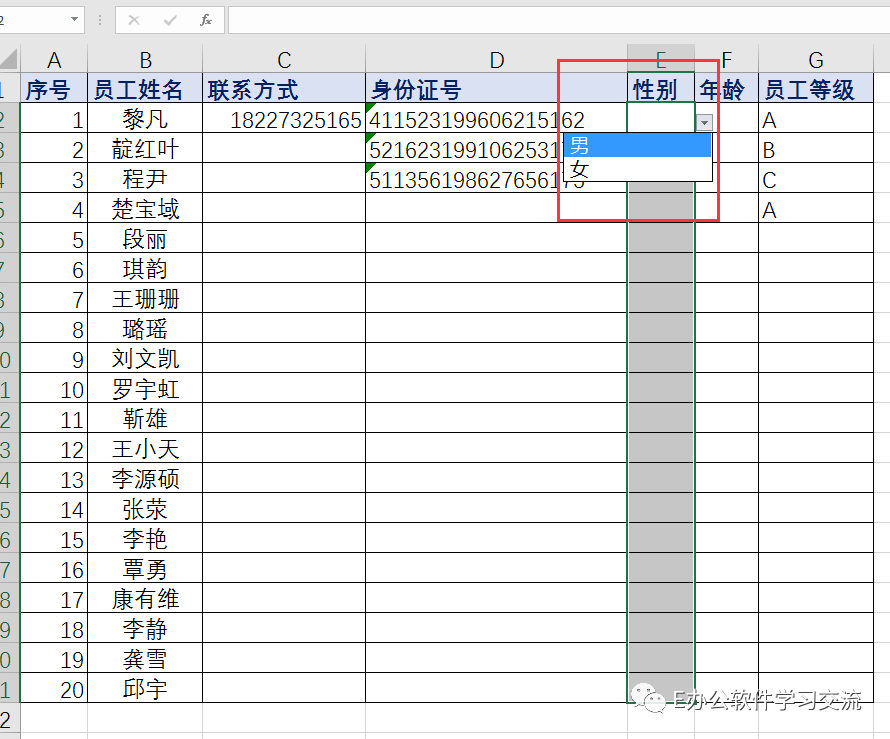Image resolution: width=890 pixels, height=739 pixels.
Task: Click the name cell 李源硕
Action: pos(145,478)
